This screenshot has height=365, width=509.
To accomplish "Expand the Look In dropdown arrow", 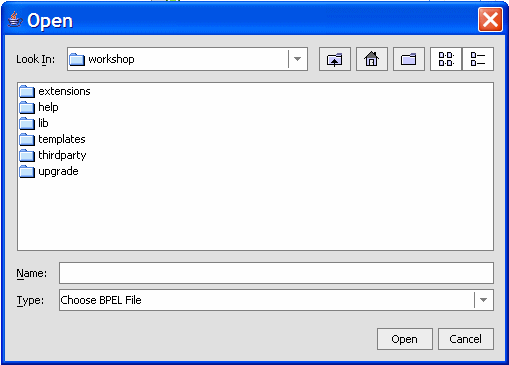I will point(297,59).
